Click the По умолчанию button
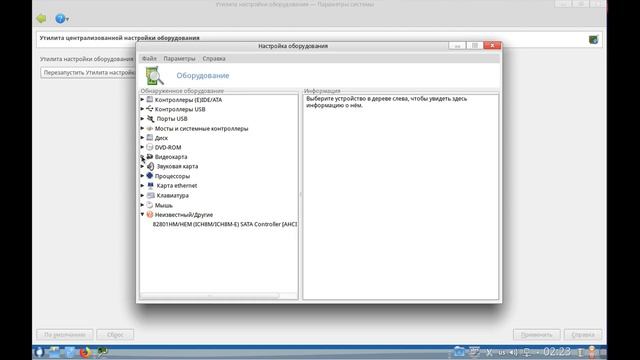The height and width of the screenshot is (360, 640). 65,335
